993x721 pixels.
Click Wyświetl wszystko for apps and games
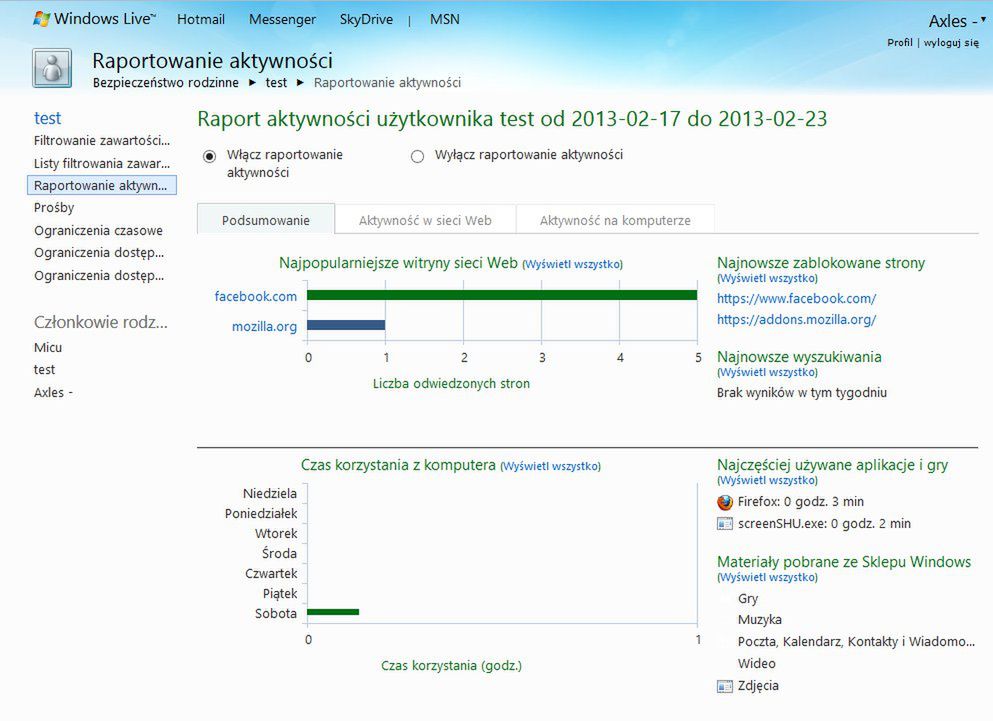click(768, 480)
